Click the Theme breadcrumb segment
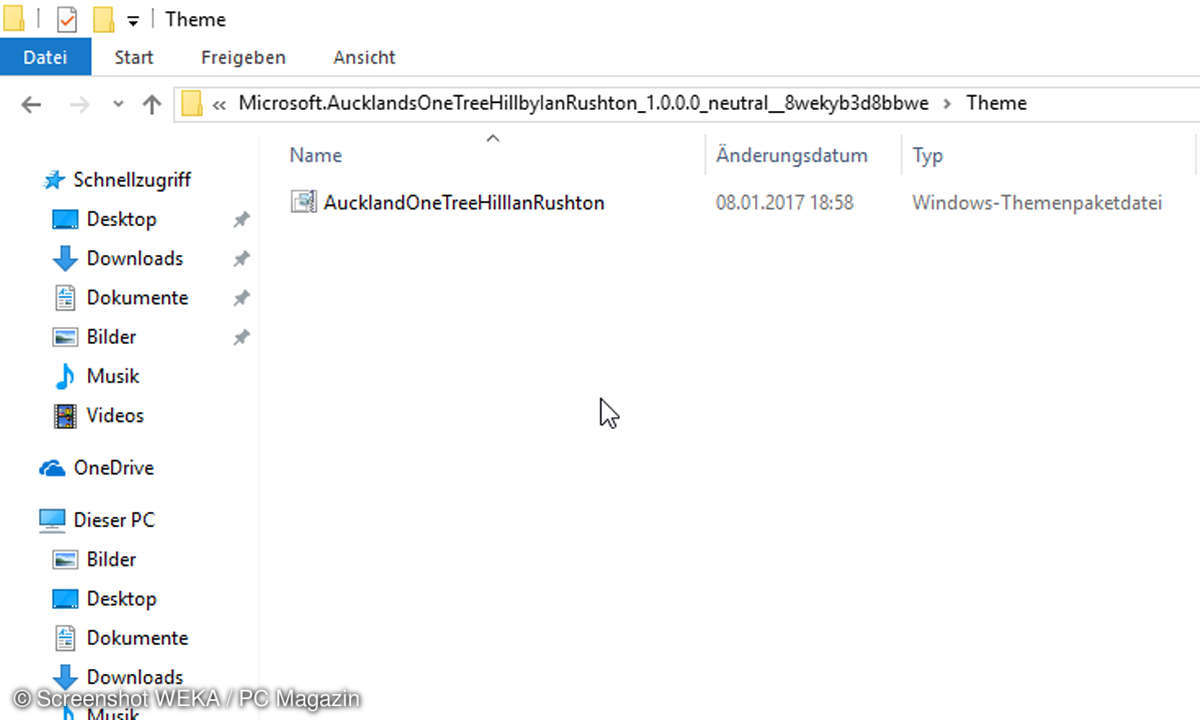The image size is (1200, 720). pyautogui.click(x=996, y=103)
